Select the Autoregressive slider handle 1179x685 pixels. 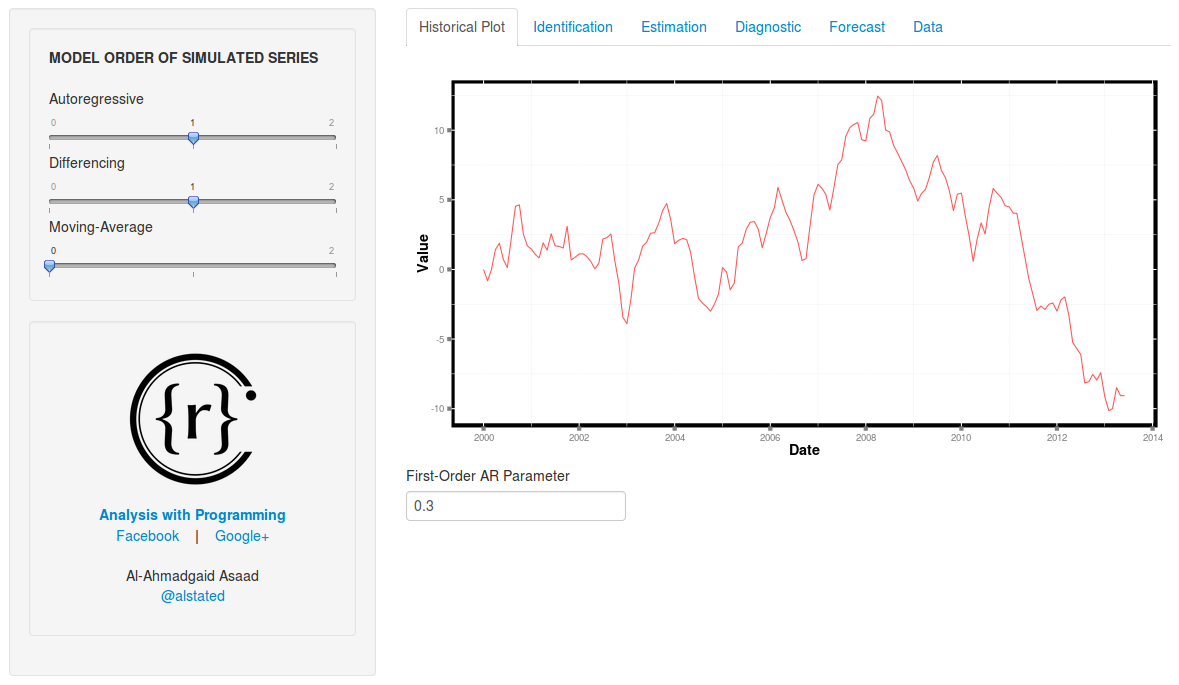193,138
